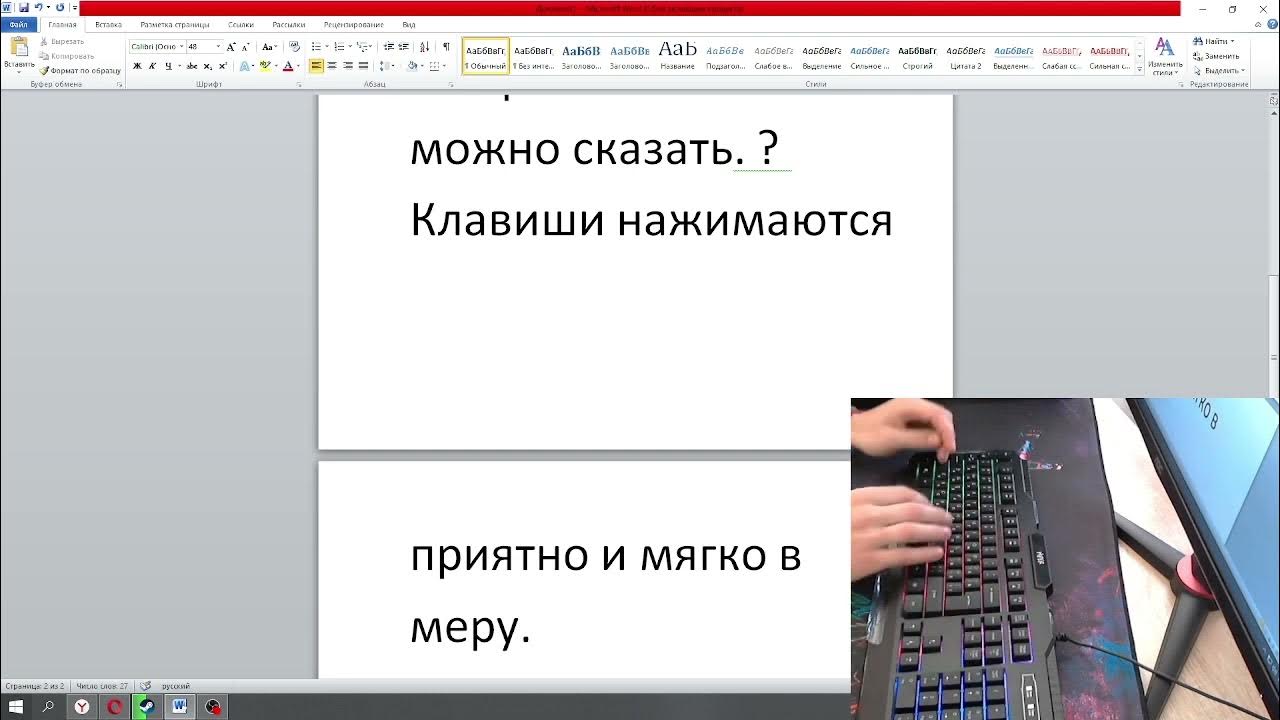Expand styles gallery more arrow
Screen dimensions: 1280x720
[x=1139, y=69]
